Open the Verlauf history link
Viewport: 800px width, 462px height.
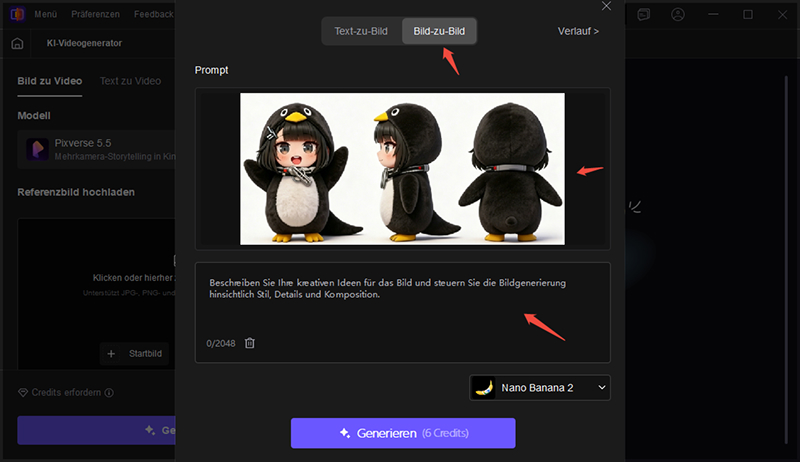[x=578, y=31]
